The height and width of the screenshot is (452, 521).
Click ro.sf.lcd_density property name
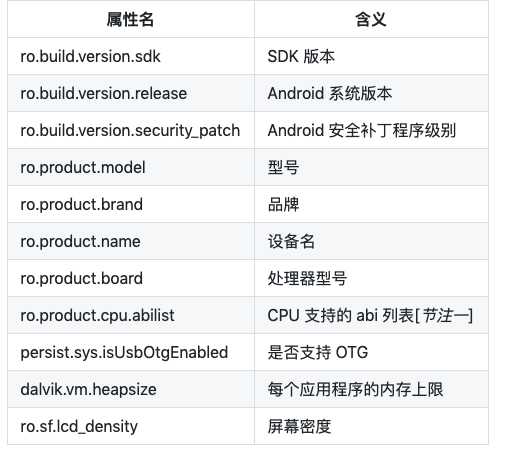79,427
